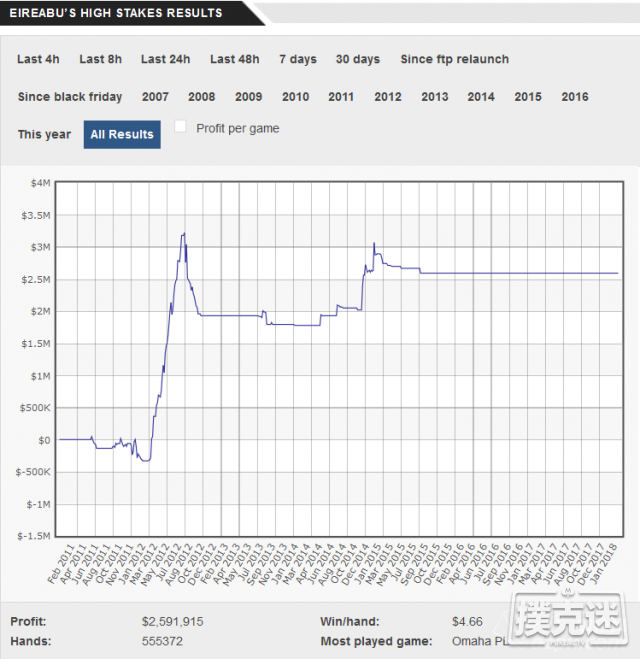Click the flat $2.6M line segment

pyautogui.click(x=519, y=273)
